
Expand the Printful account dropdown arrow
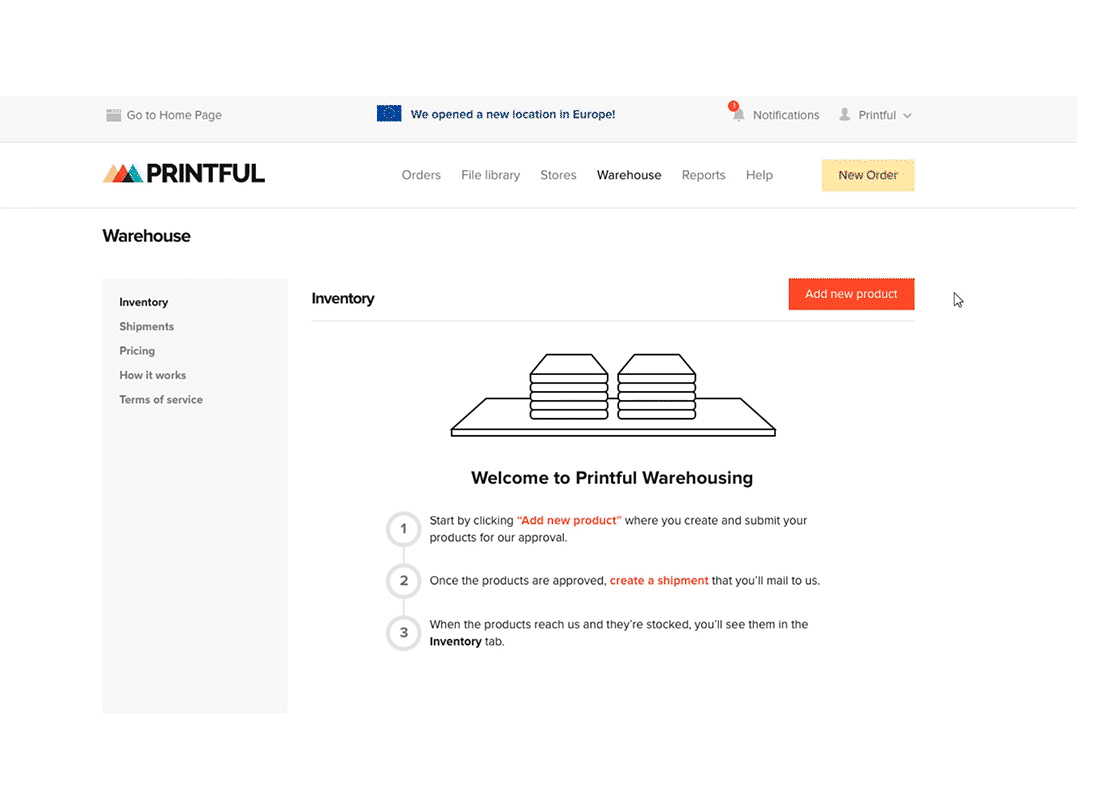click(907, 116)
